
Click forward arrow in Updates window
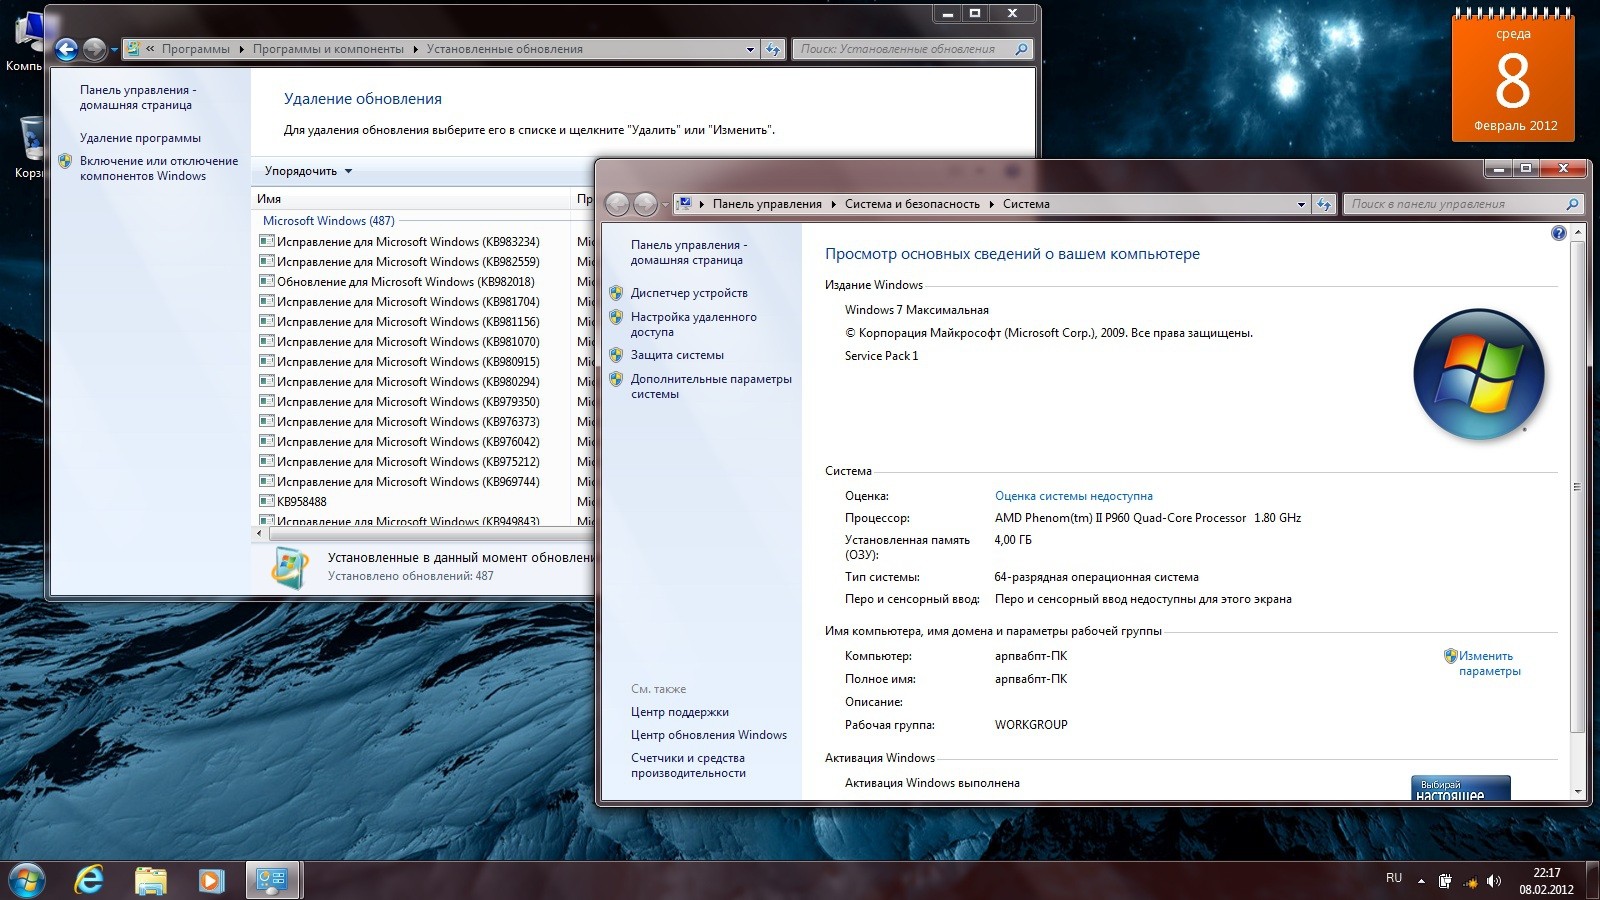(x=94, y=48)
